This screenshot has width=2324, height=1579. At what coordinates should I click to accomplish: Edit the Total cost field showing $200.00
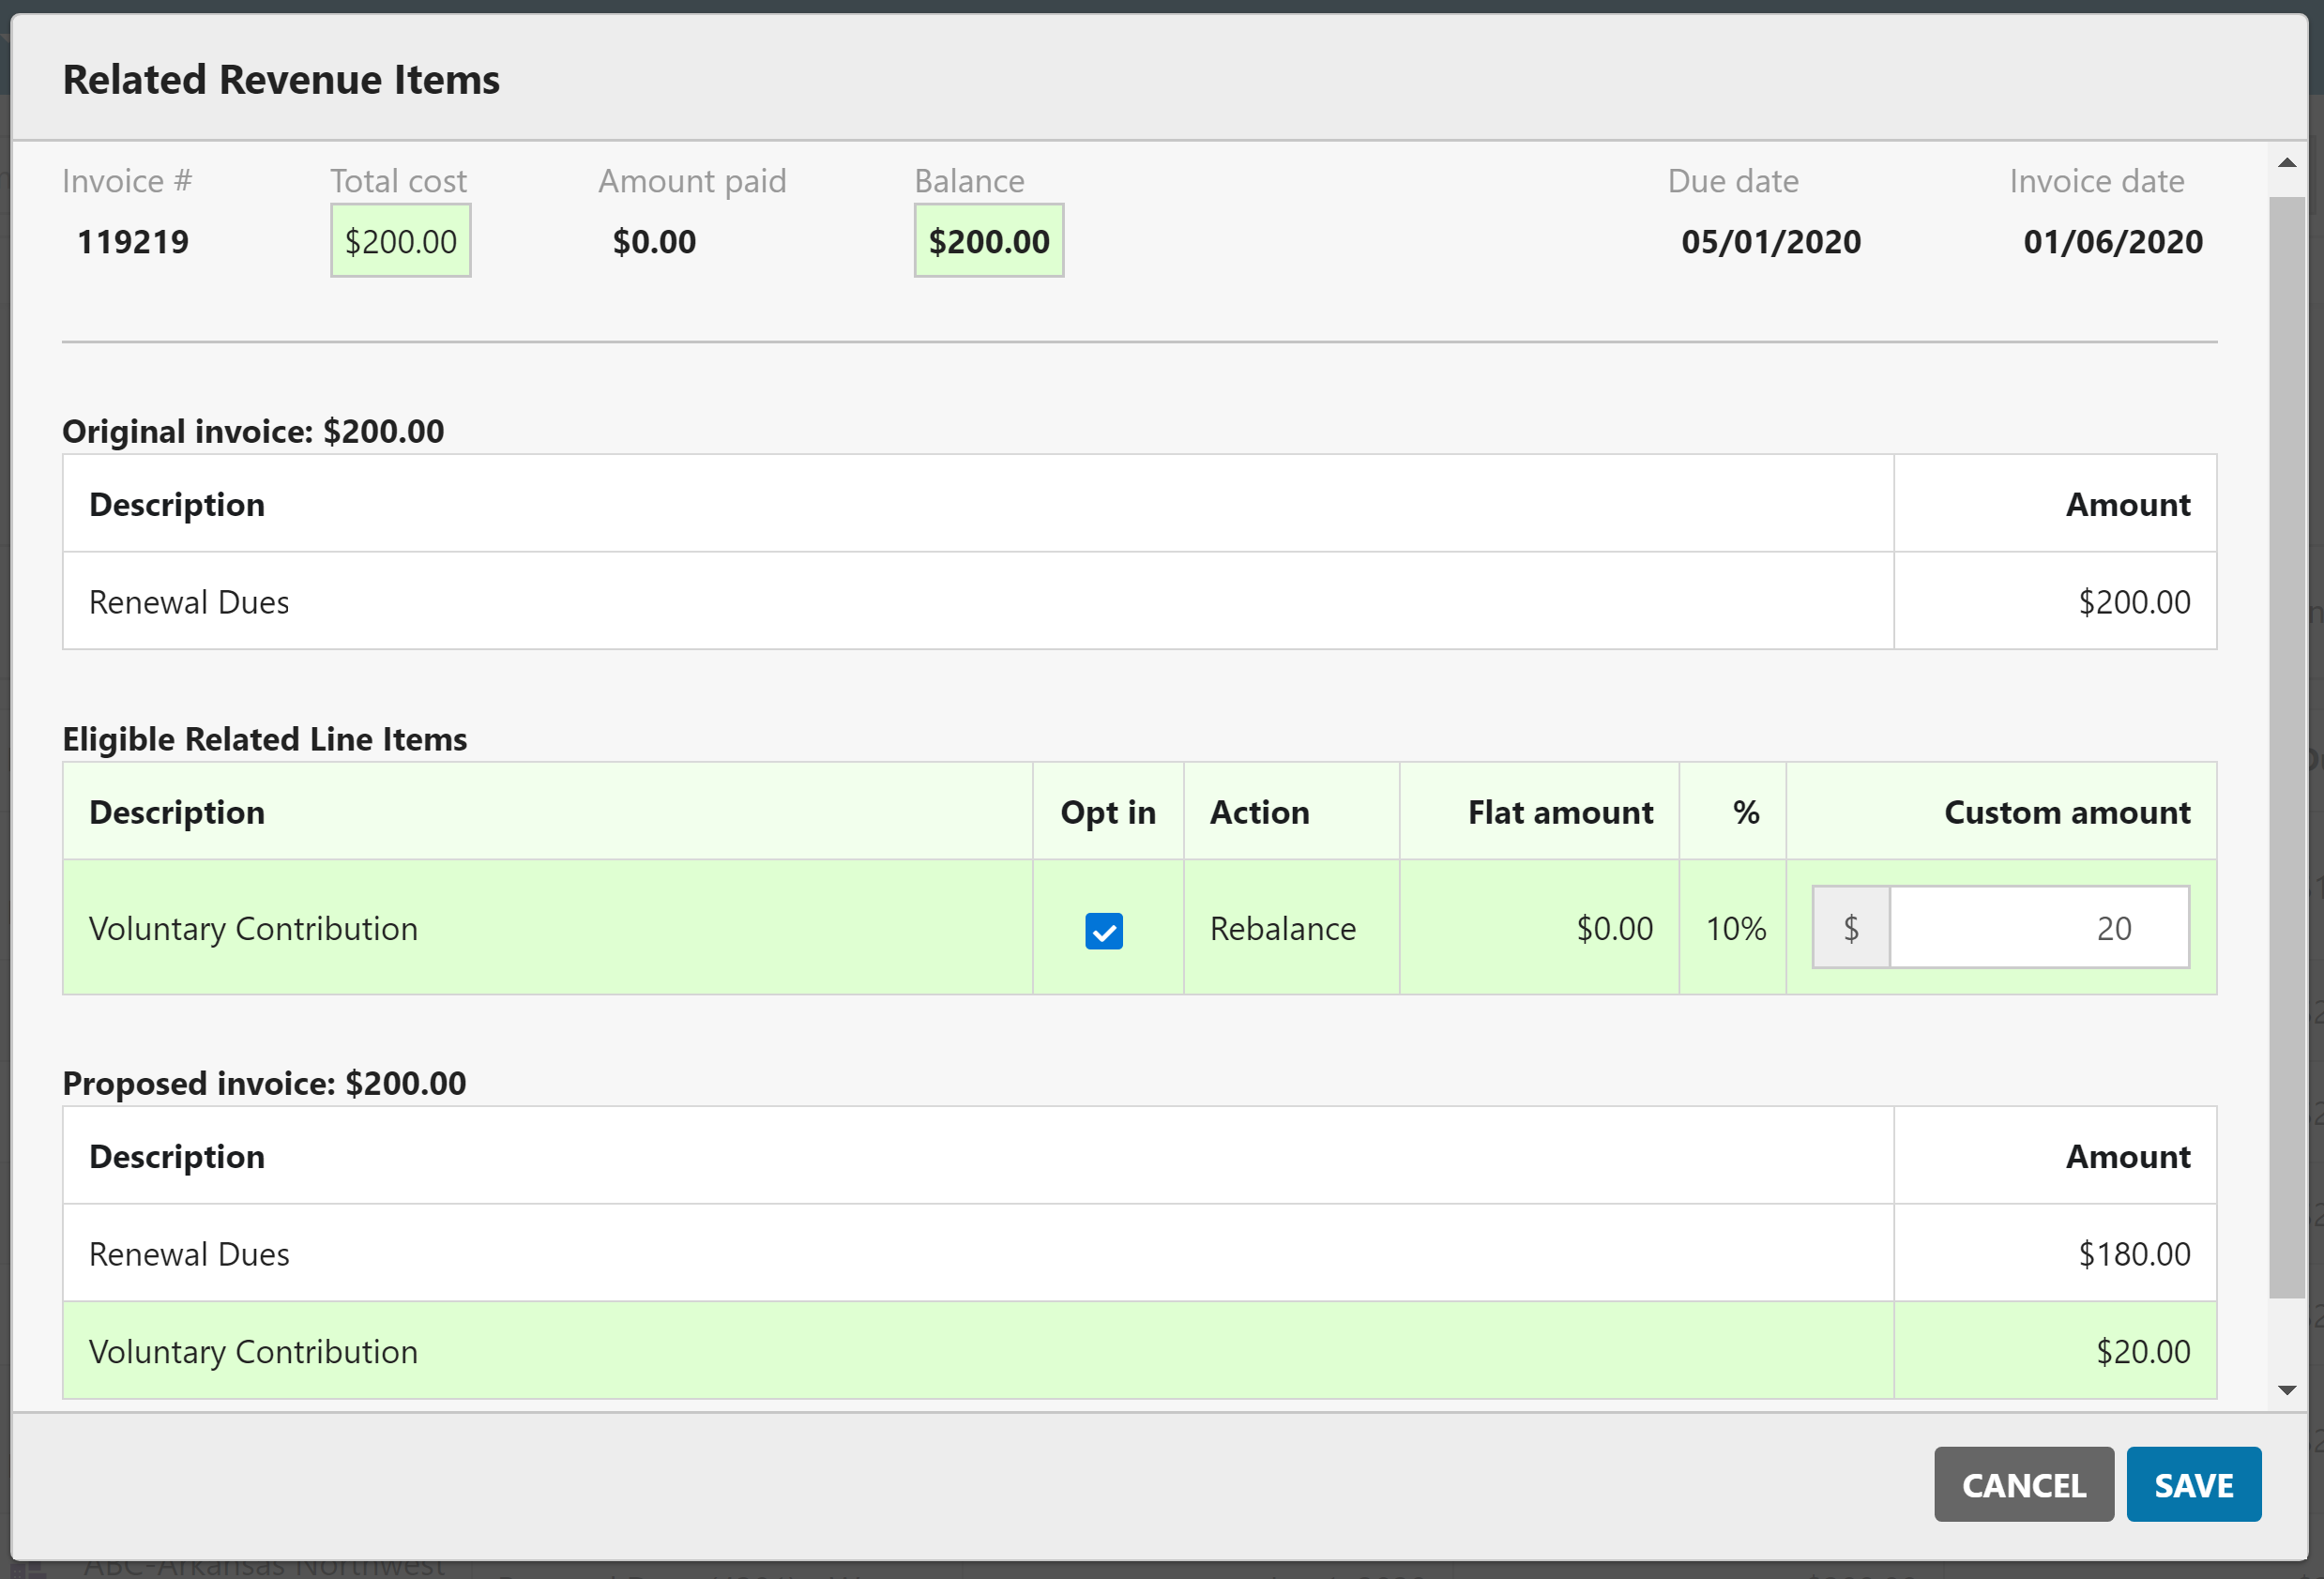pyautogui.click(x=400, y=240)
